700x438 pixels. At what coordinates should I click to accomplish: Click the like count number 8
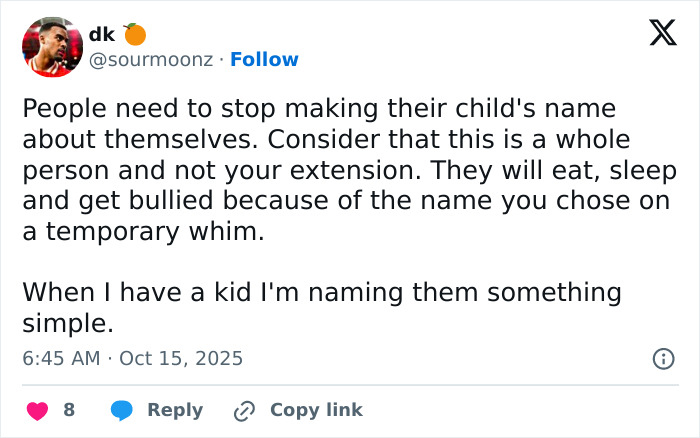69,410
